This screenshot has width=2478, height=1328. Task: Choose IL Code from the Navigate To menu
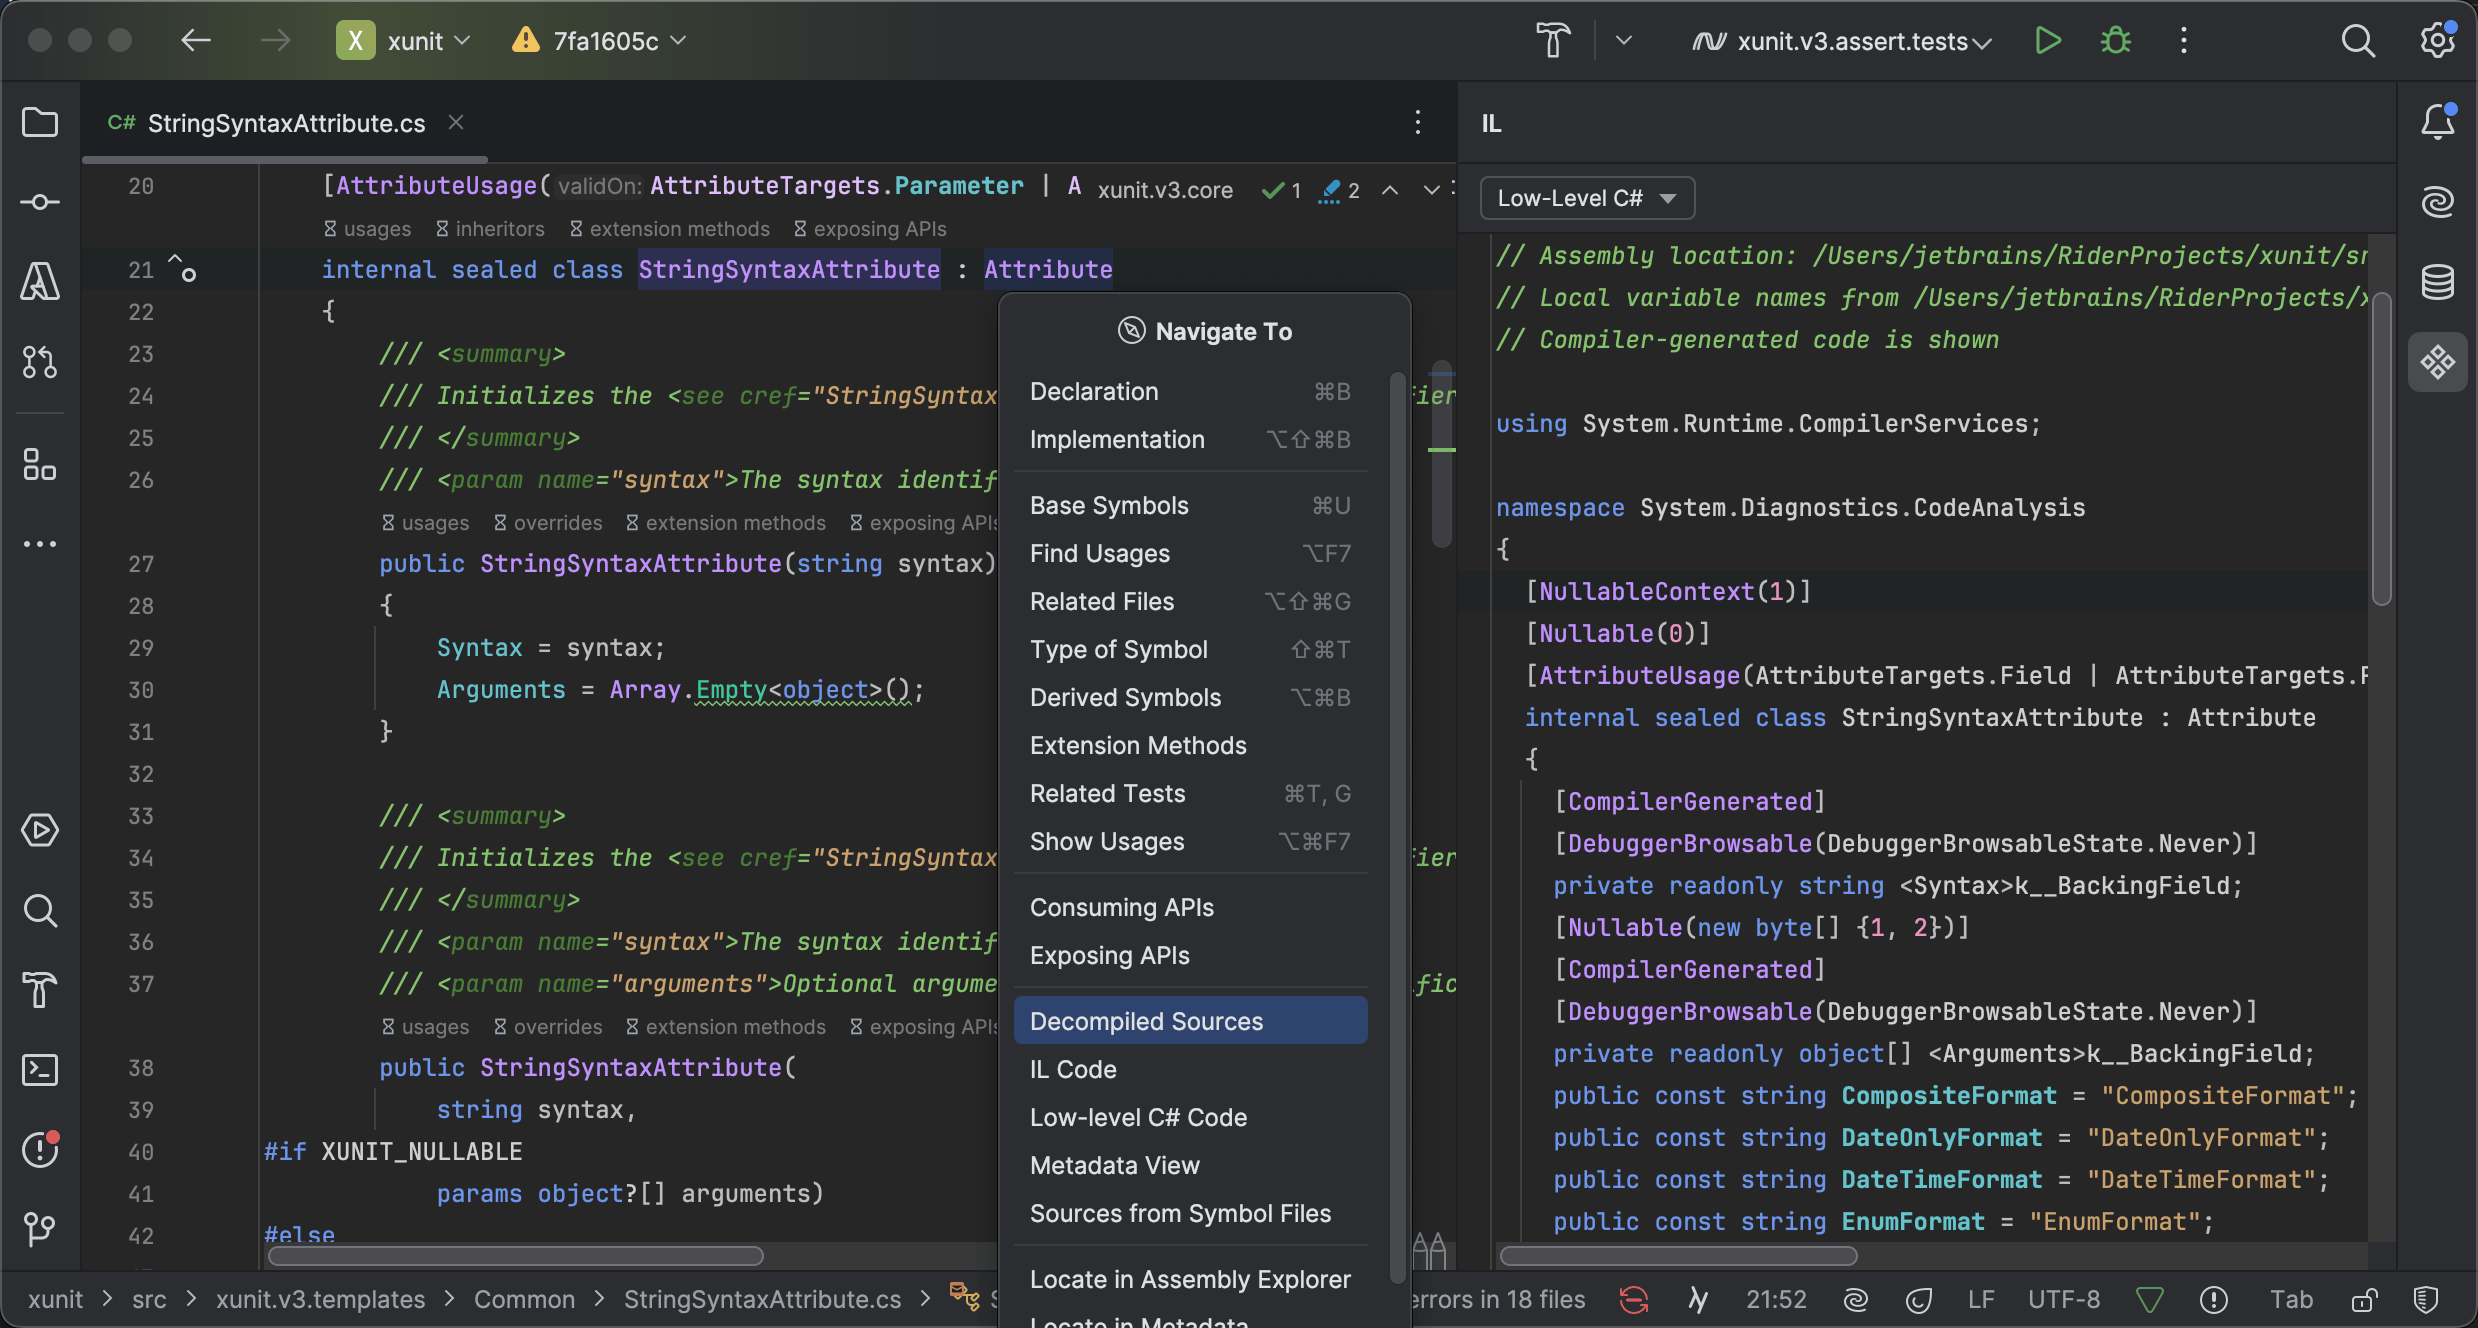[1073, 1069]
